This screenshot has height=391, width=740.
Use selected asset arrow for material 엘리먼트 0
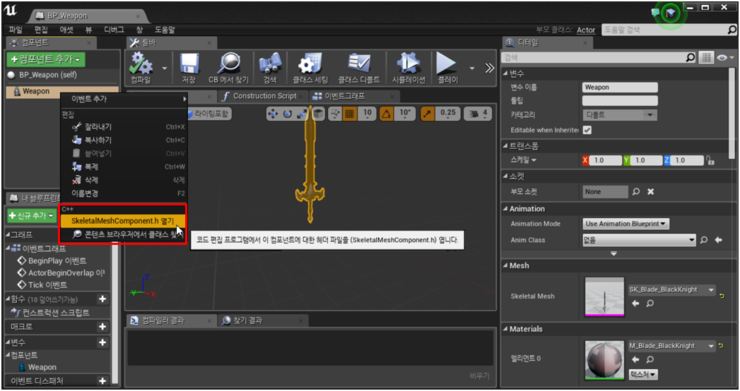coord(635,359)
